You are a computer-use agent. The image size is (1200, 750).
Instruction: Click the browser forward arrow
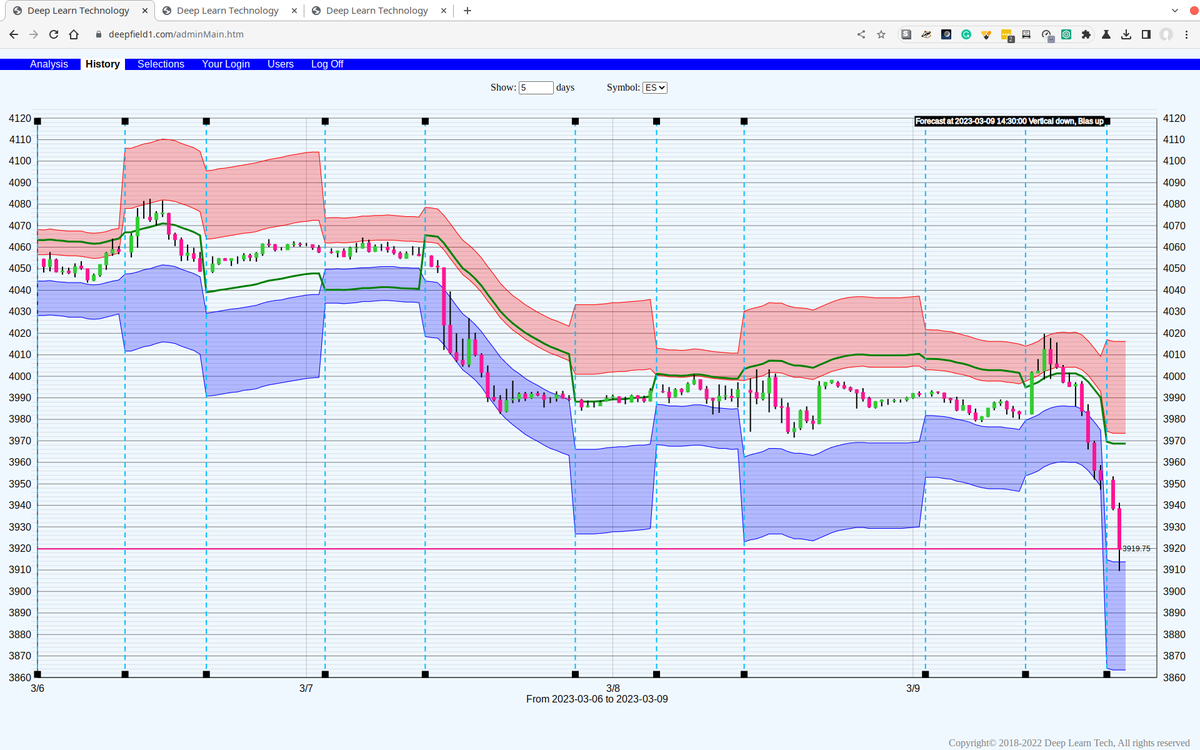33,34
